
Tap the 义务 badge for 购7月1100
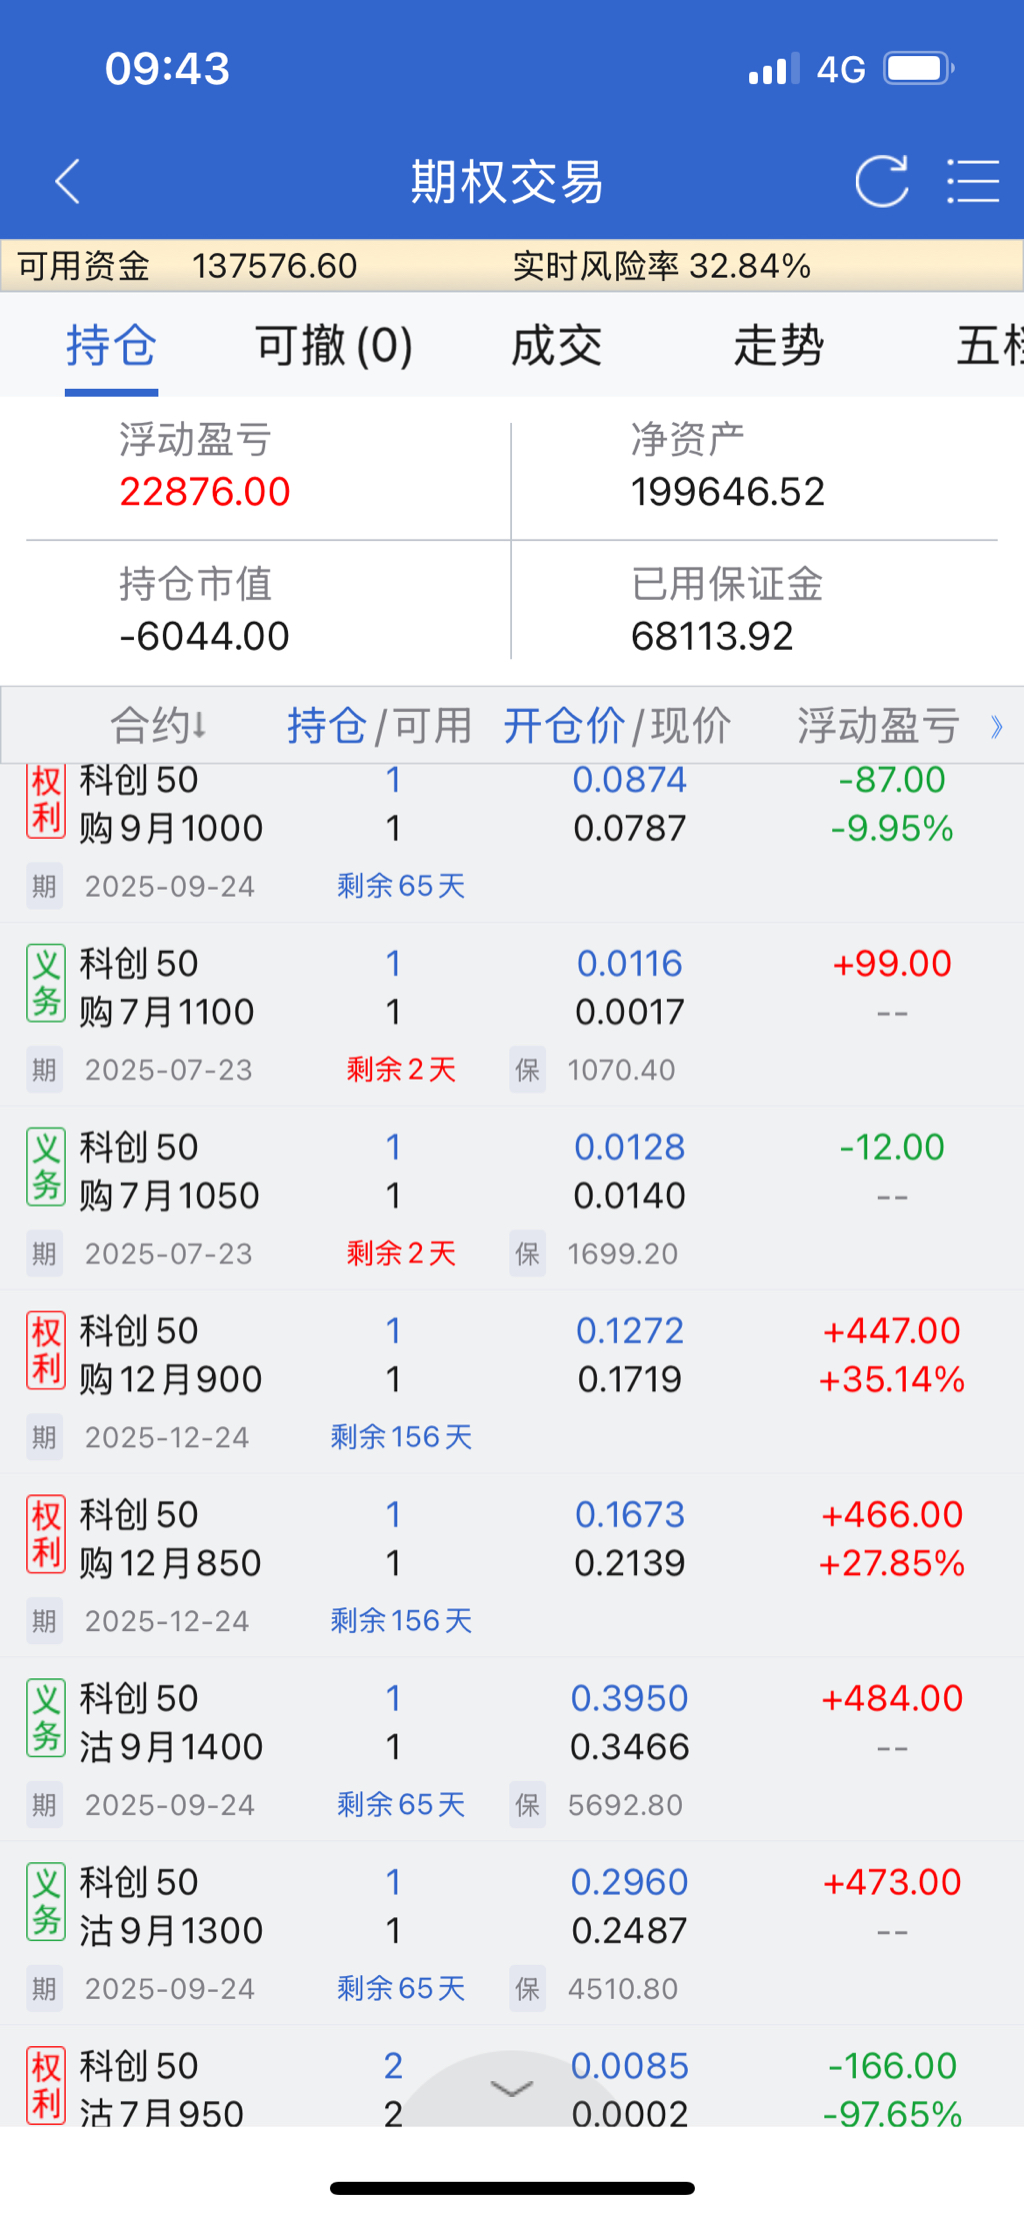[46, 985]
